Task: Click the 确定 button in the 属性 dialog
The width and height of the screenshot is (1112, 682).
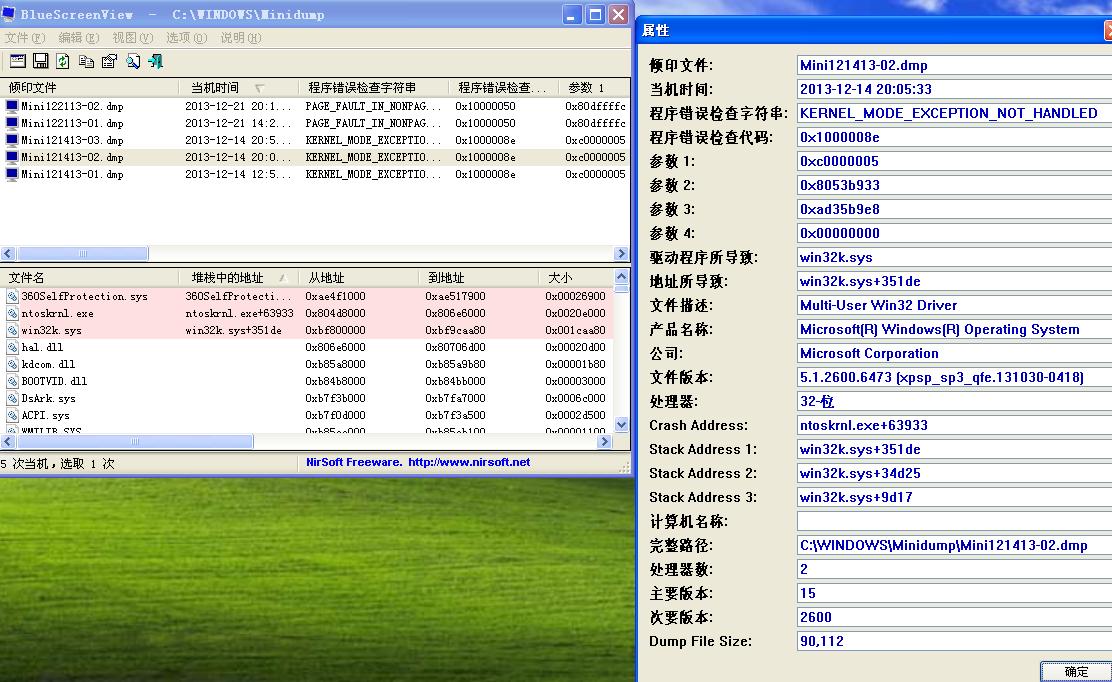Action: 1076,672
